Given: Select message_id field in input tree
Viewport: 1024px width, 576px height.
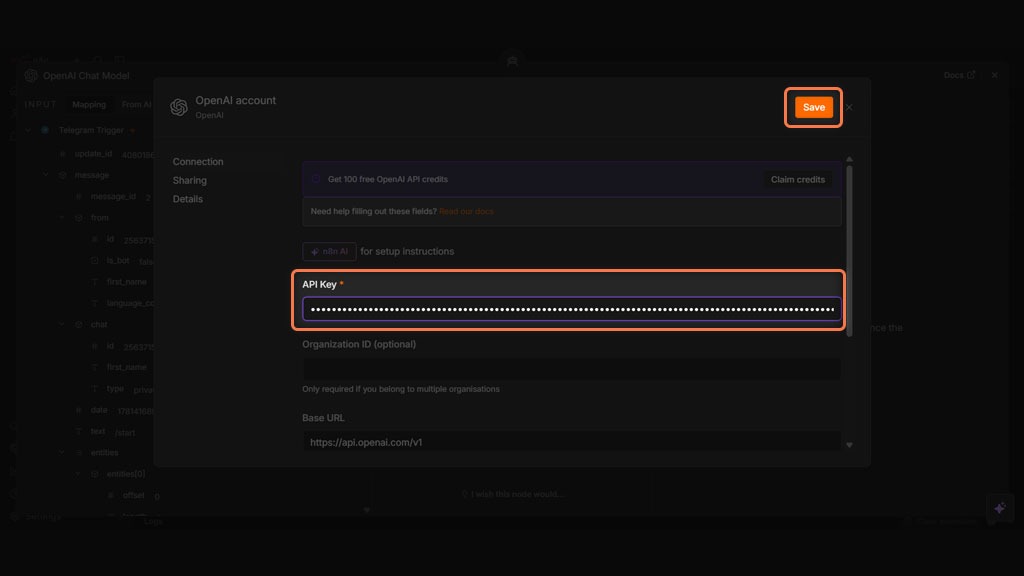Looking at the screenshot, I should [x=113, y=197].
